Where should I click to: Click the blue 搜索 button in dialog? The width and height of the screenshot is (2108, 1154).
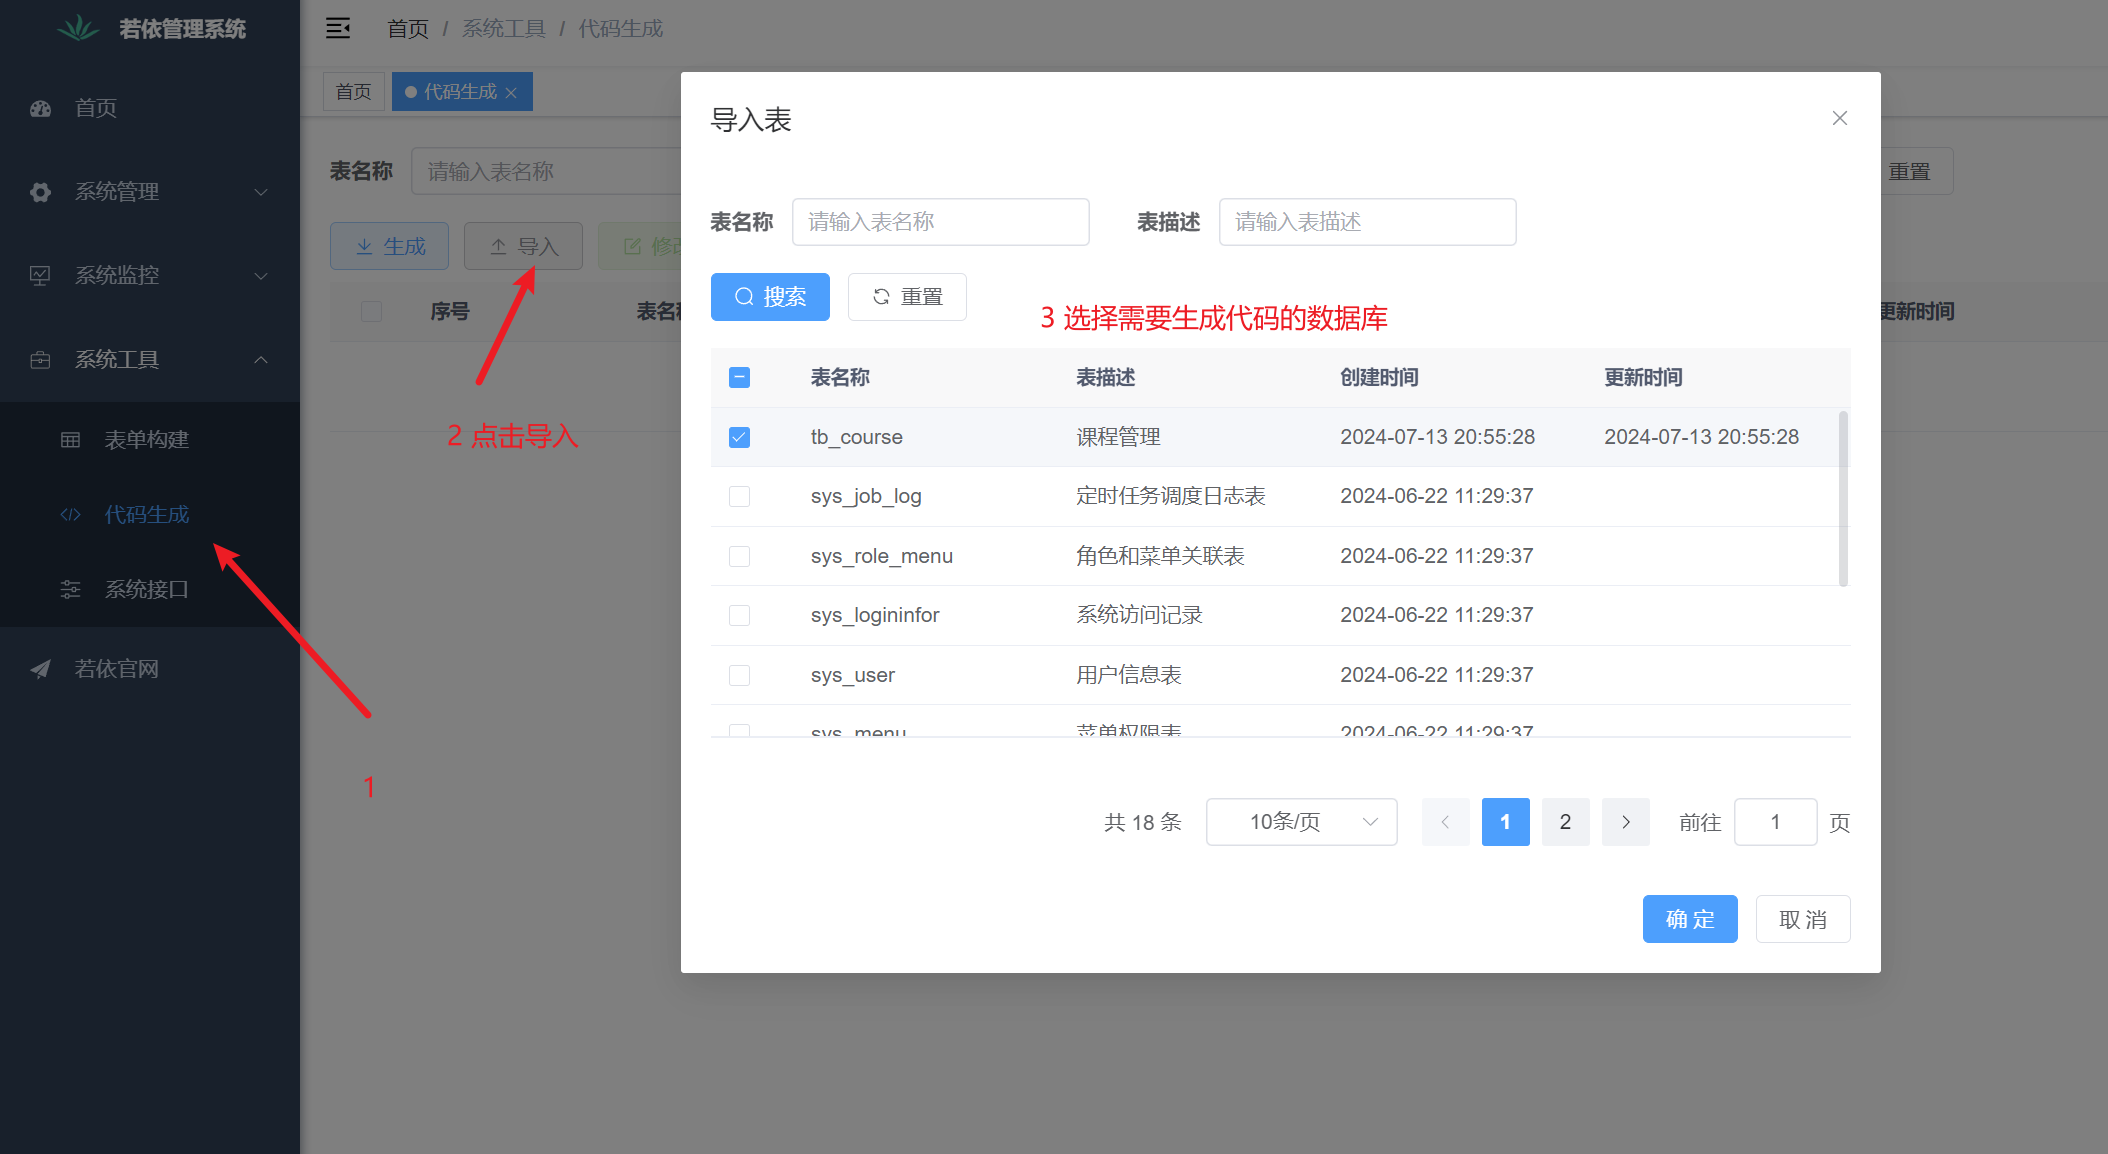pyautogui.click(x=770, y=297)
